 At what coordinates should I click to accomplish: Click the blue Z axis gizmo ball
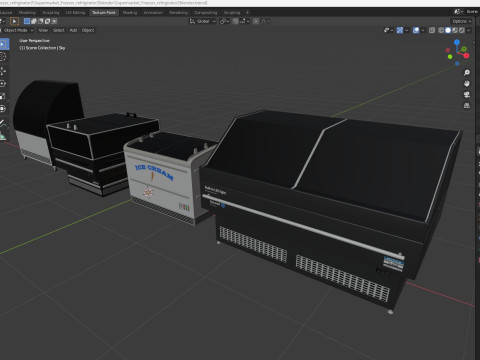pos(457,42)
